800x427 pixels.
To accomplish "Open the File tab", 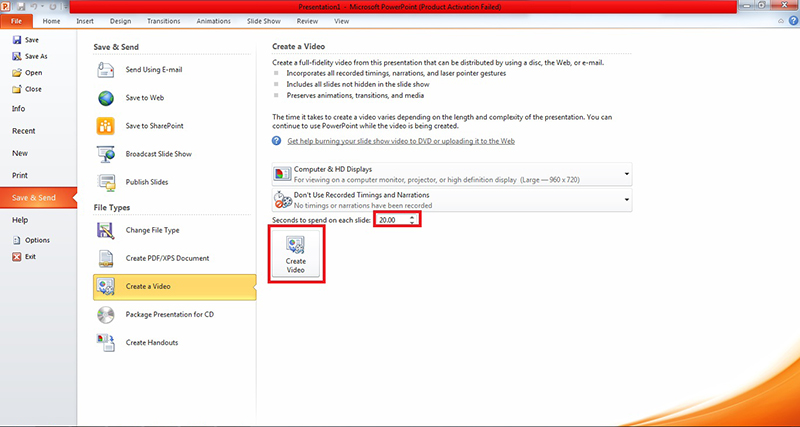I will [x=16, y=21].
